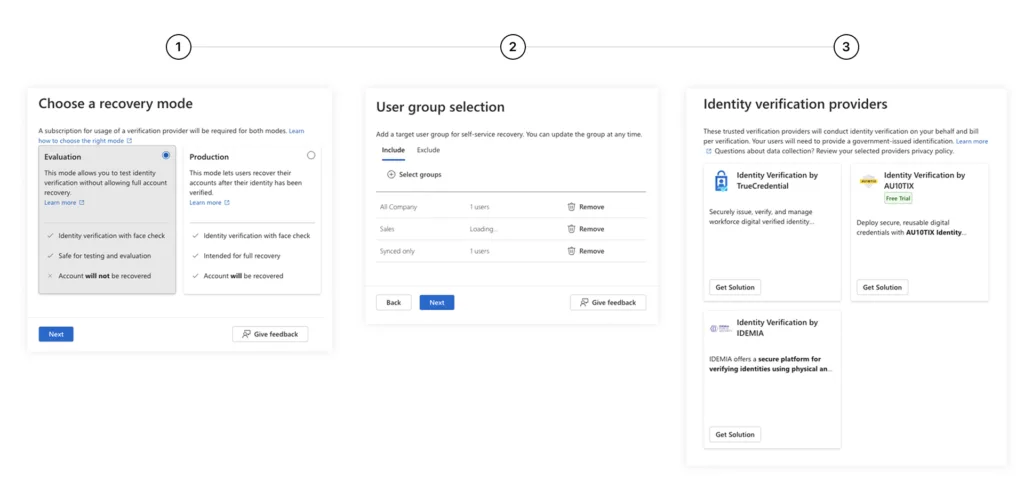The height and width of the screenshot is (500, 1024).
Task: Switch to the Include tab
Action: click(x=393, y=150)
